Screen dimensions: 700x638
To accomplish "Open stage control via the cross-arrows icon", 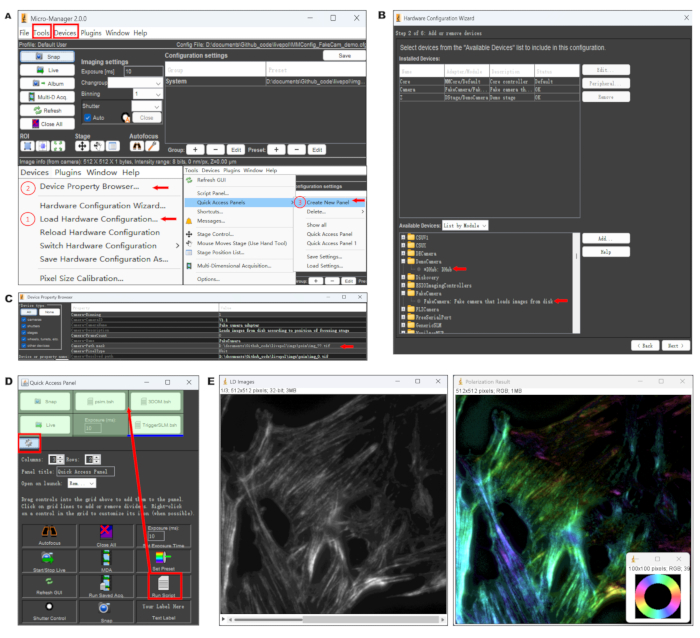I will (x=82, y=146).
